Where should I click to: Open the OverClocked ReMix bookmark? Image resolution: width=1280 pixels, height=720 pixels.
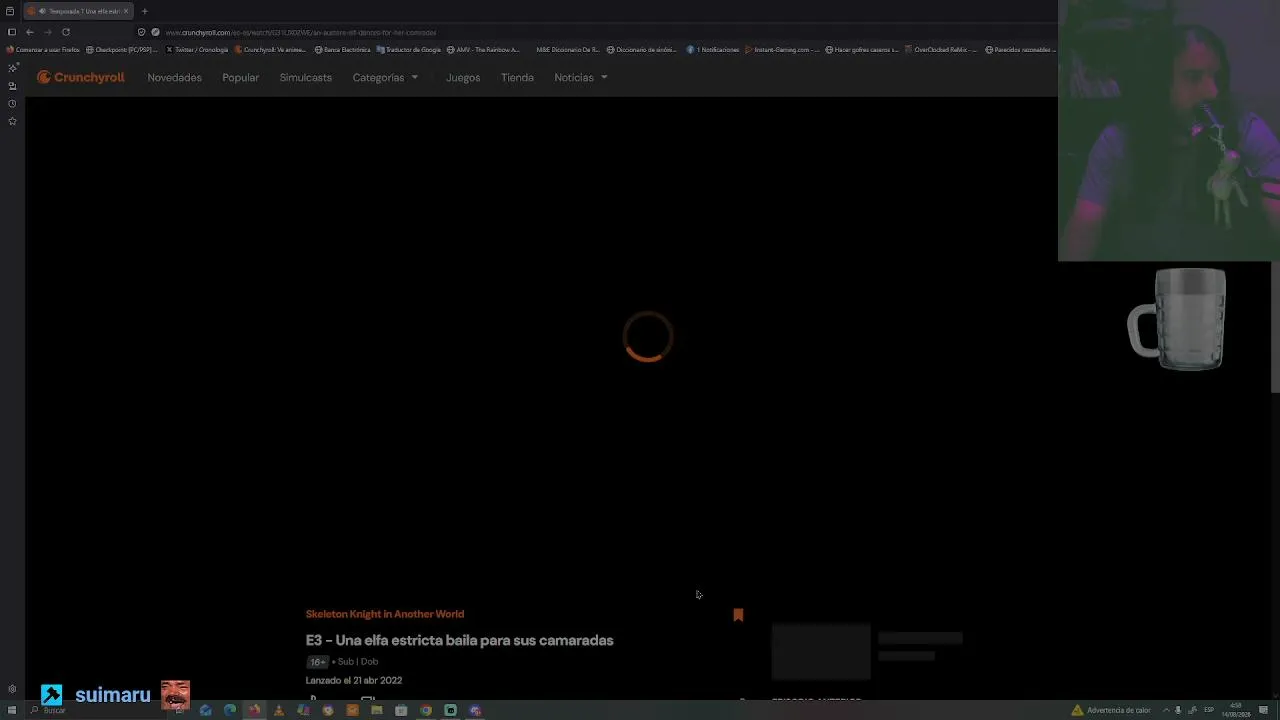tap(941, 49)
